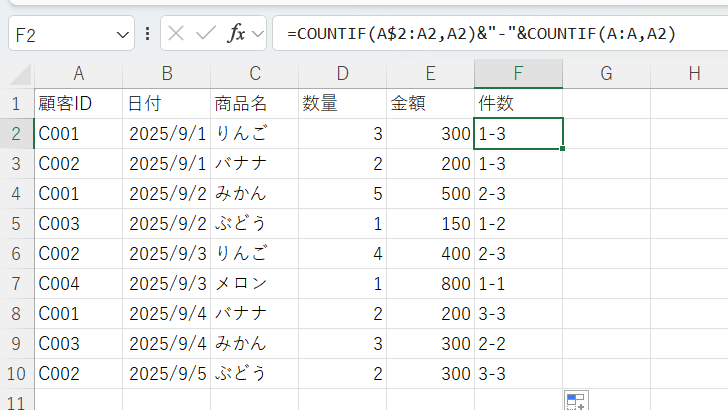Select row 5 header
The image size is (728, 410).
coord(17,224)
